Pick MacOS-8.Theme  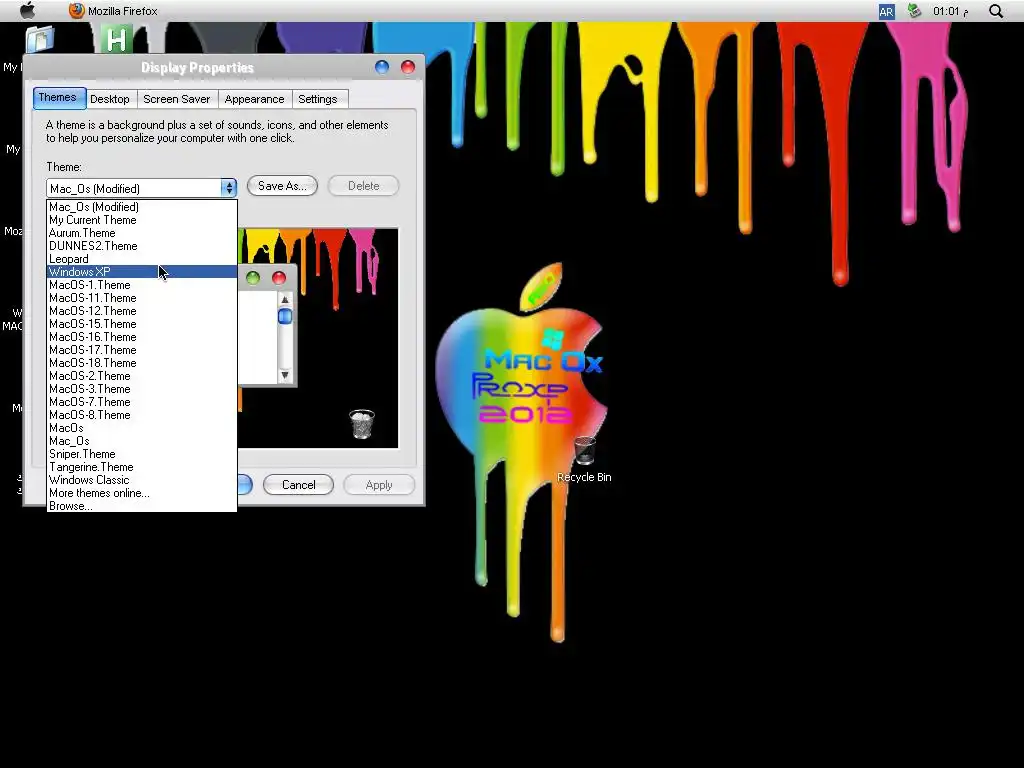142,415
